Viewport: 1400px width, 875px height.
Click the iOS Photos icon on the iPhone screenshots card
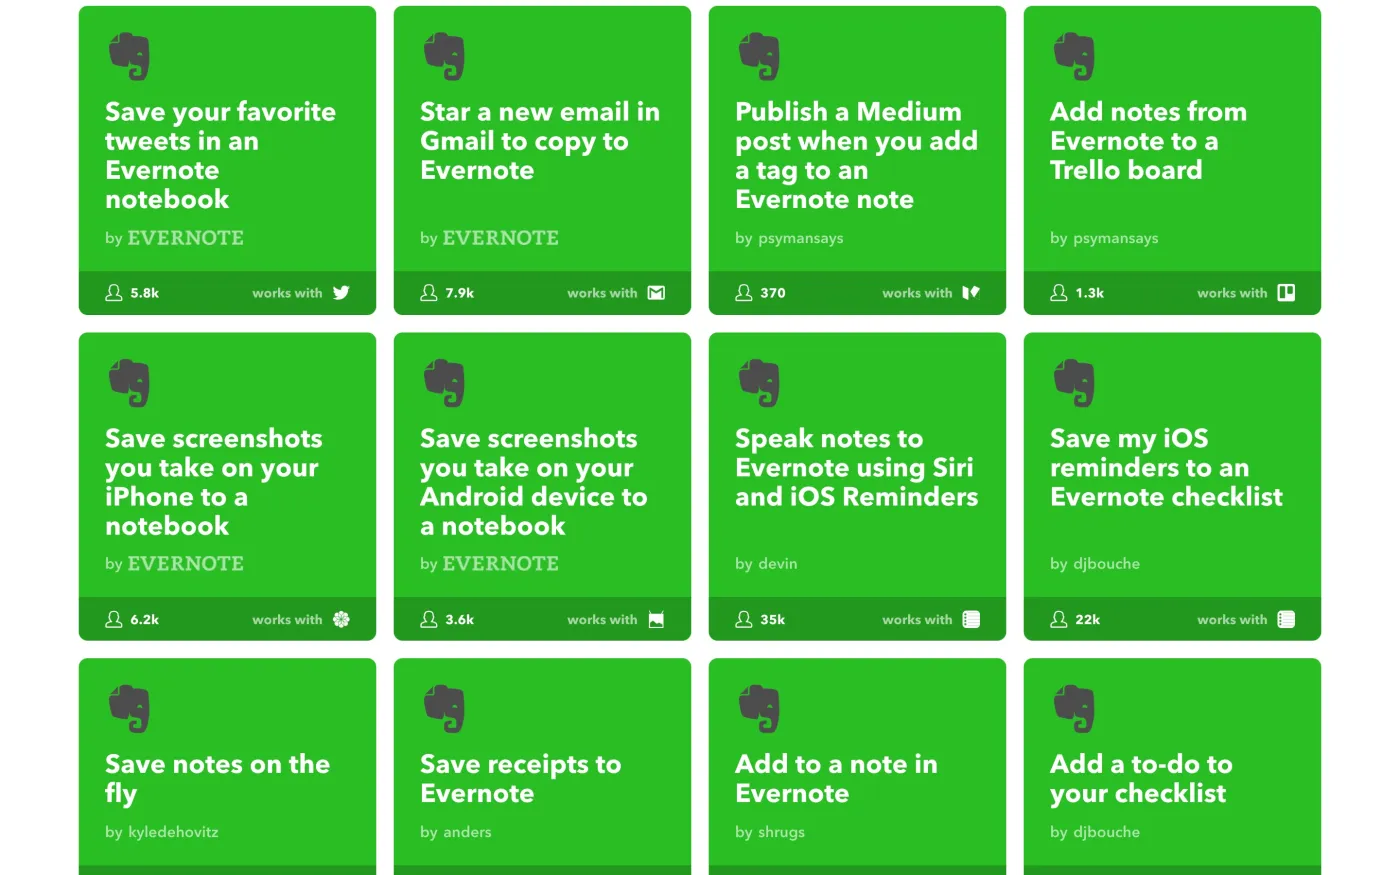[341, 619]
